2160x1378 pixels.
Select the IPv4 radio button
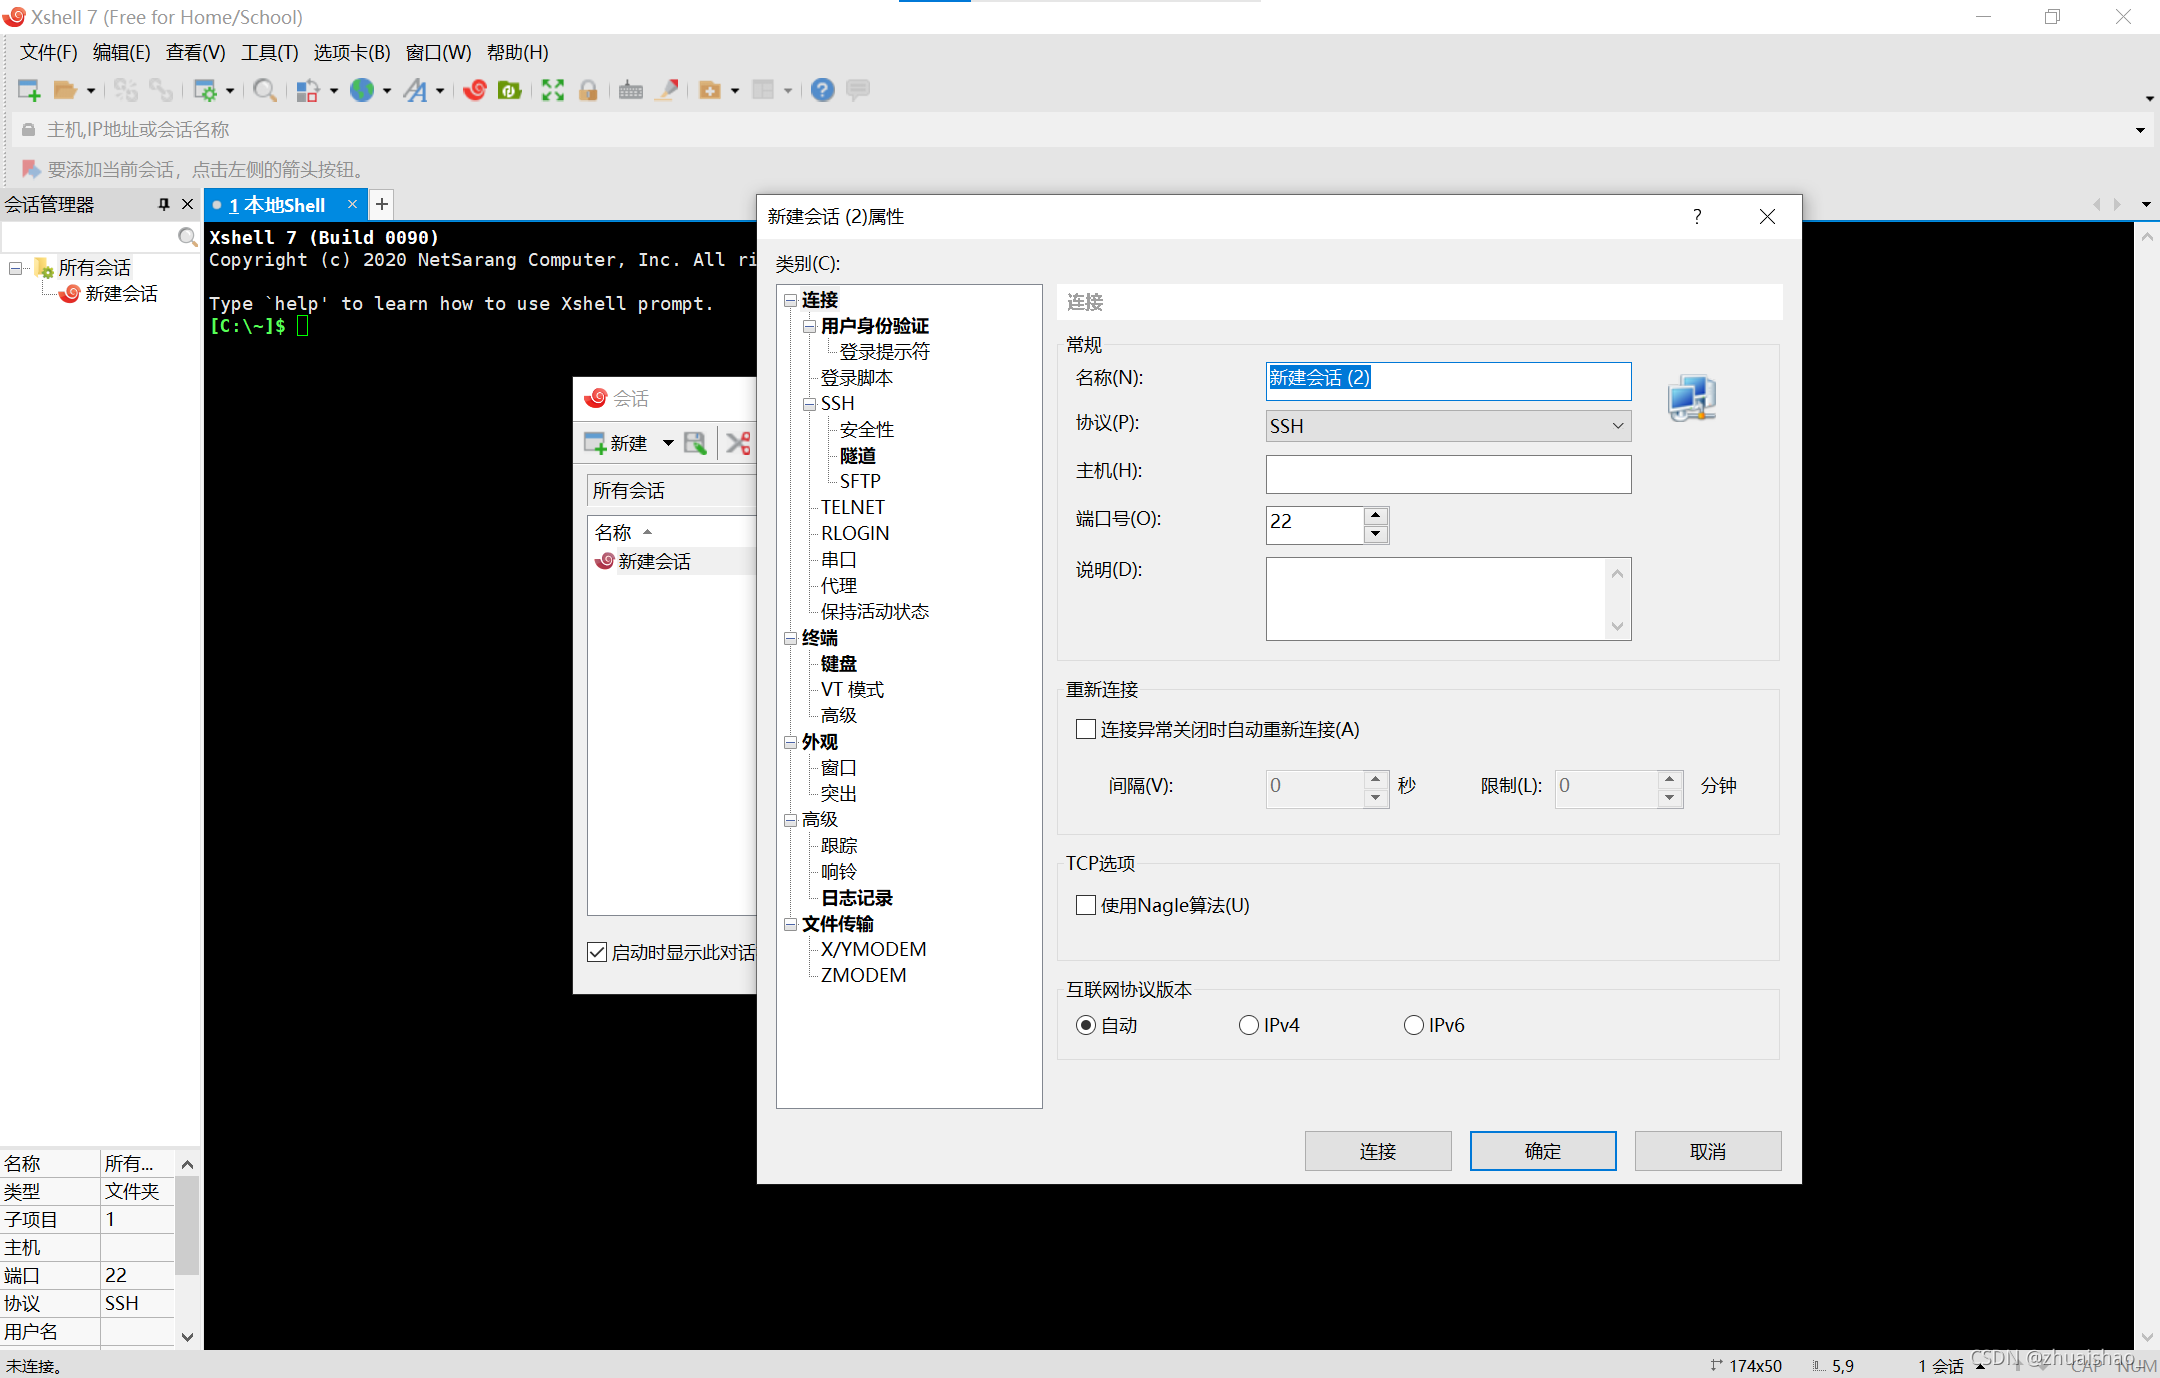click(x=1248, y=1025)
